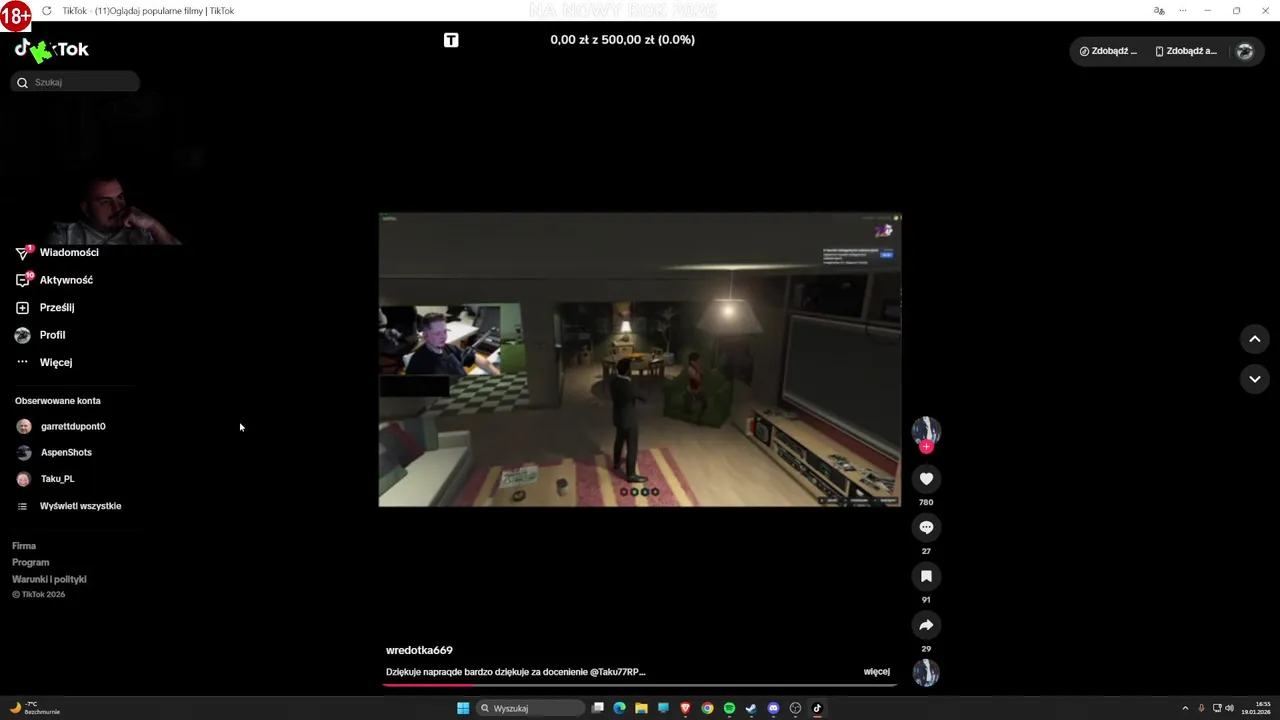Expand Więcej menu in sidebar
The height and width of the screenshot is (720, 1280).
[44, 362]
